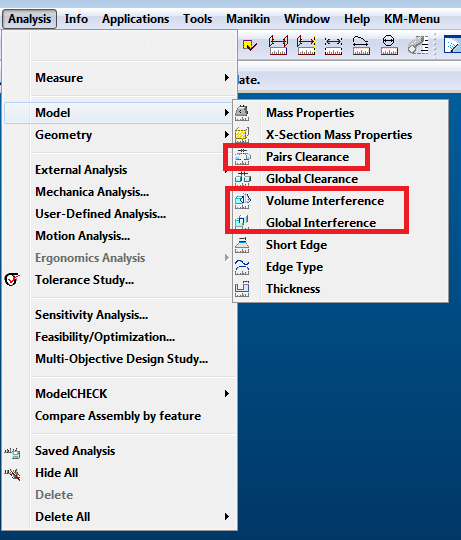Click the gray cylinder with scale toolbar icon

pos(418,45)
